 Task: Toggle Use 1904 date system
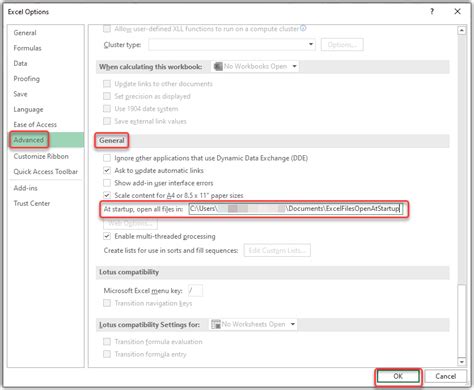(107, 109)
